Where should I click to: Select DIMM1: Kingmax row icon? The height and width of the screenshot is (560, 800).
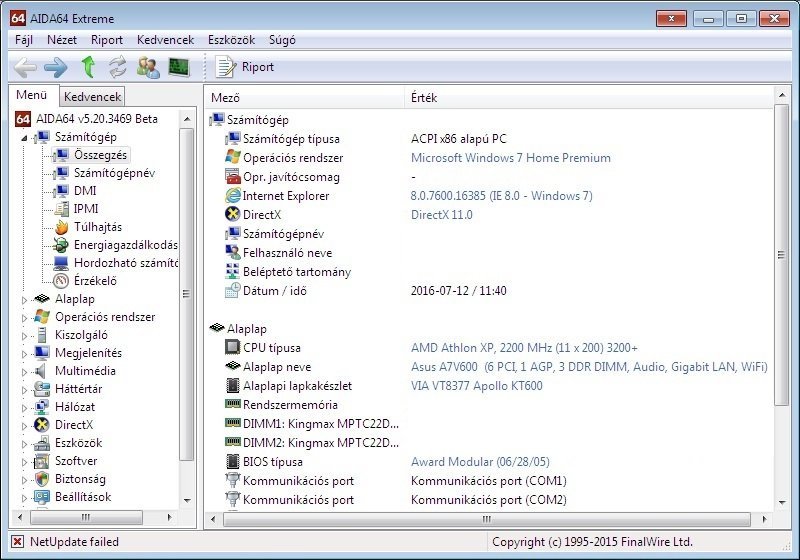[233, 423]
